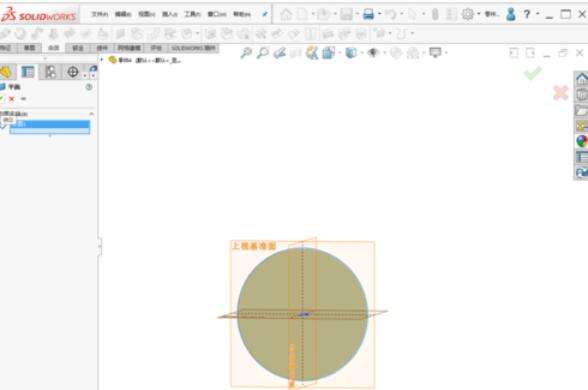Open the 编辑 (Edit) menu

pyautogui.click(x=123, y=14)
